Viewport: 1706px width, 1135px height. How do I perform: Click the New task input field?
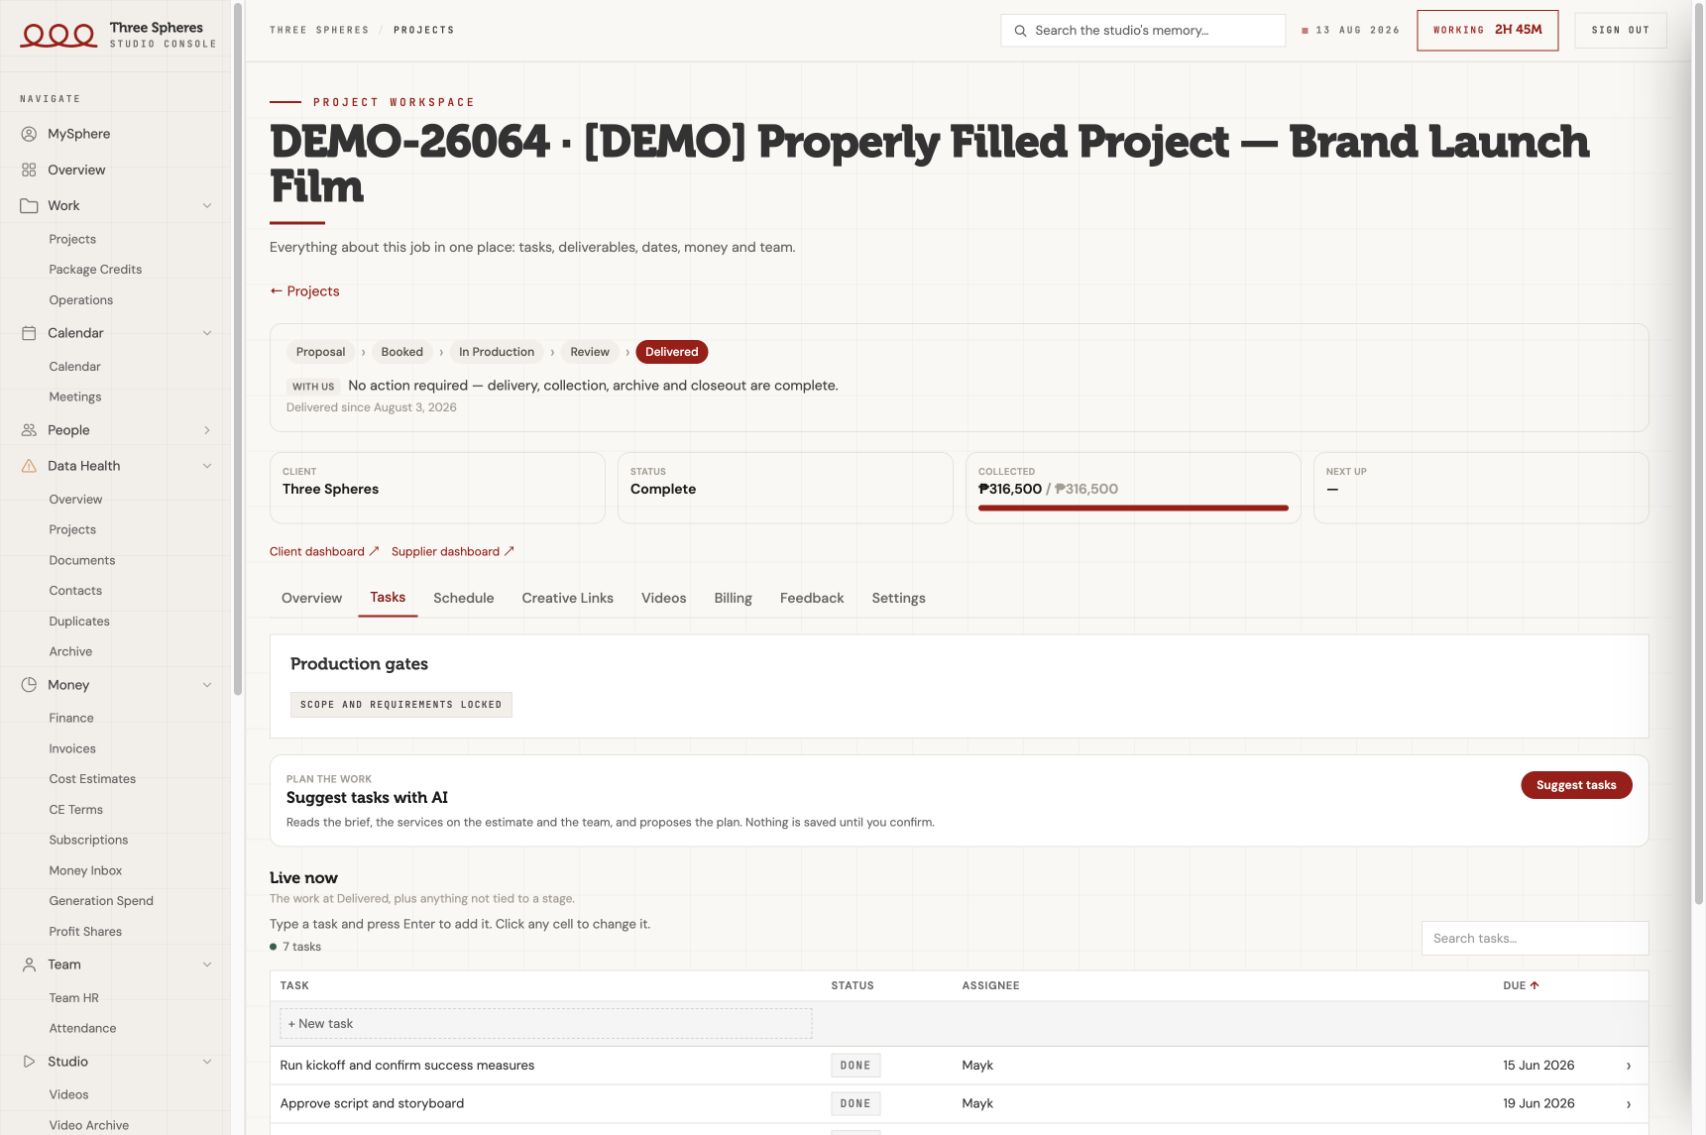pos(545,1024)
